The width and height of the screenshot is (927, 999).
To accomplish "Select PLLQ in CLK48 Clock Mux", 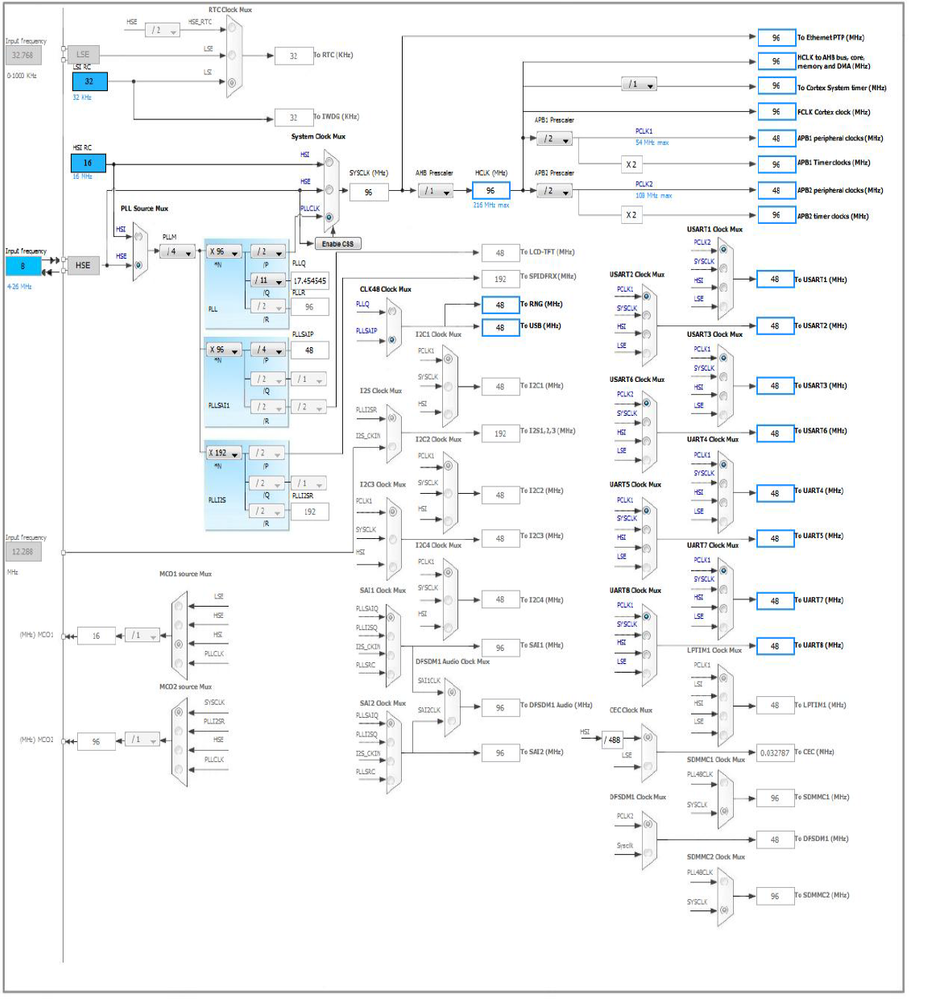I will [392, 312].
